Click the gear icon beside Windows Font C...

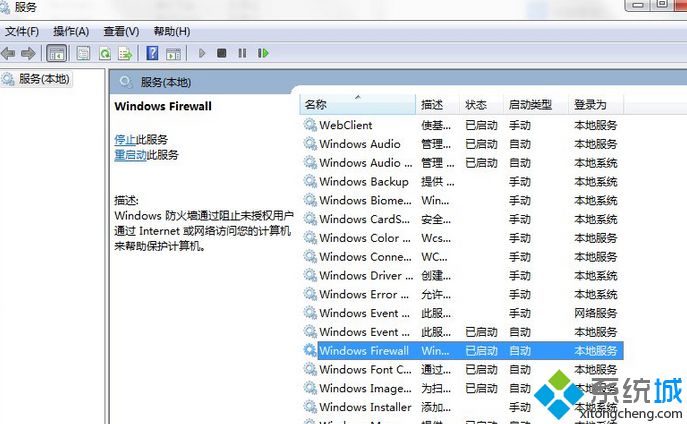click(x=310, y=369)
